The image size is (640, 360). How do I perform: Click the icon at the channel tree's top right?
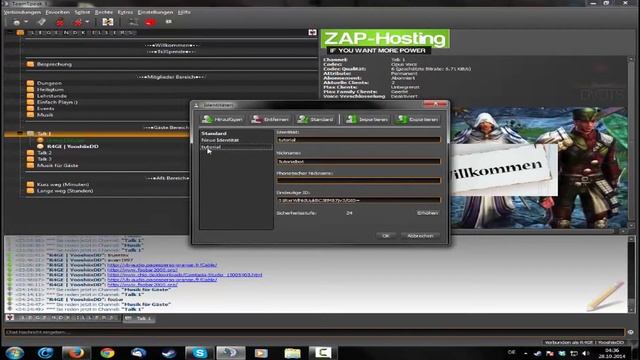[x=312, y=32]
